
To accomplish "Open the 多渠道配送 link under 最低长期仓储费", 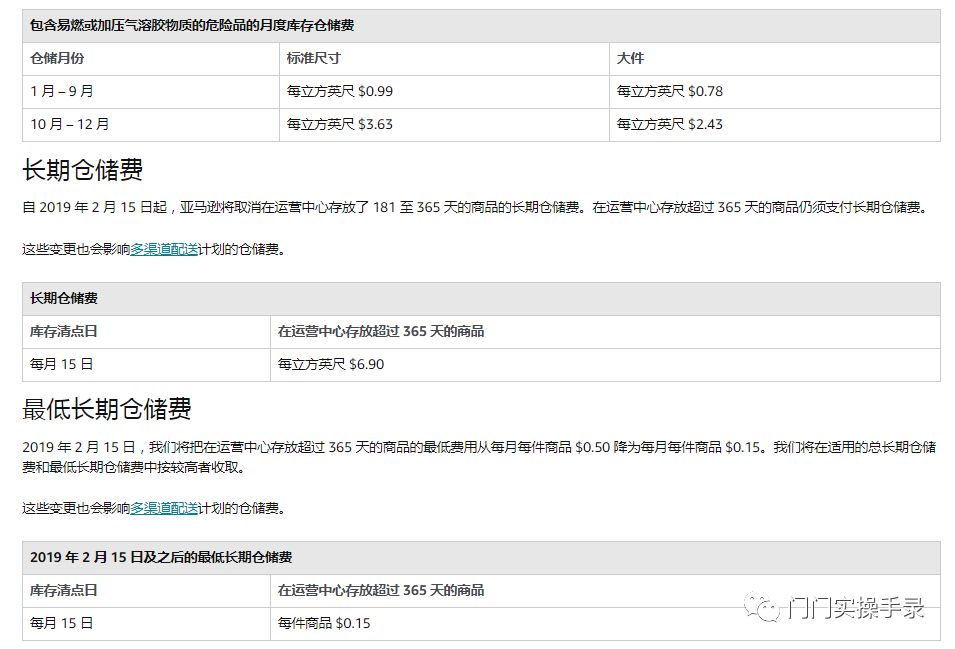I will [164, 508].
